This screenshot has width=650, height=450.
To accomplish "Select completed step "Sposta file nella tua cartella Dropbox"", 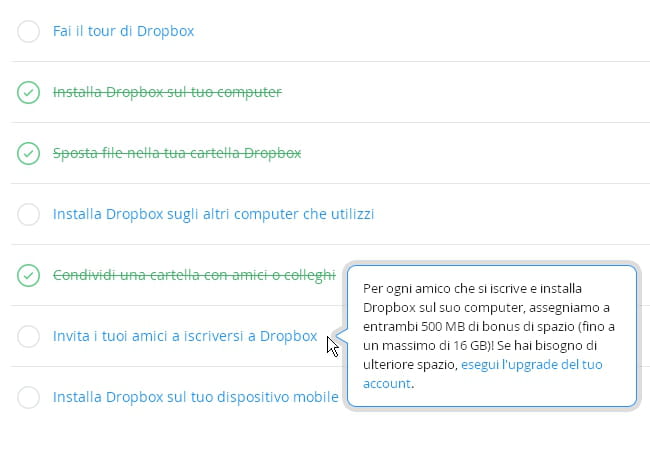I will point(177,153).
